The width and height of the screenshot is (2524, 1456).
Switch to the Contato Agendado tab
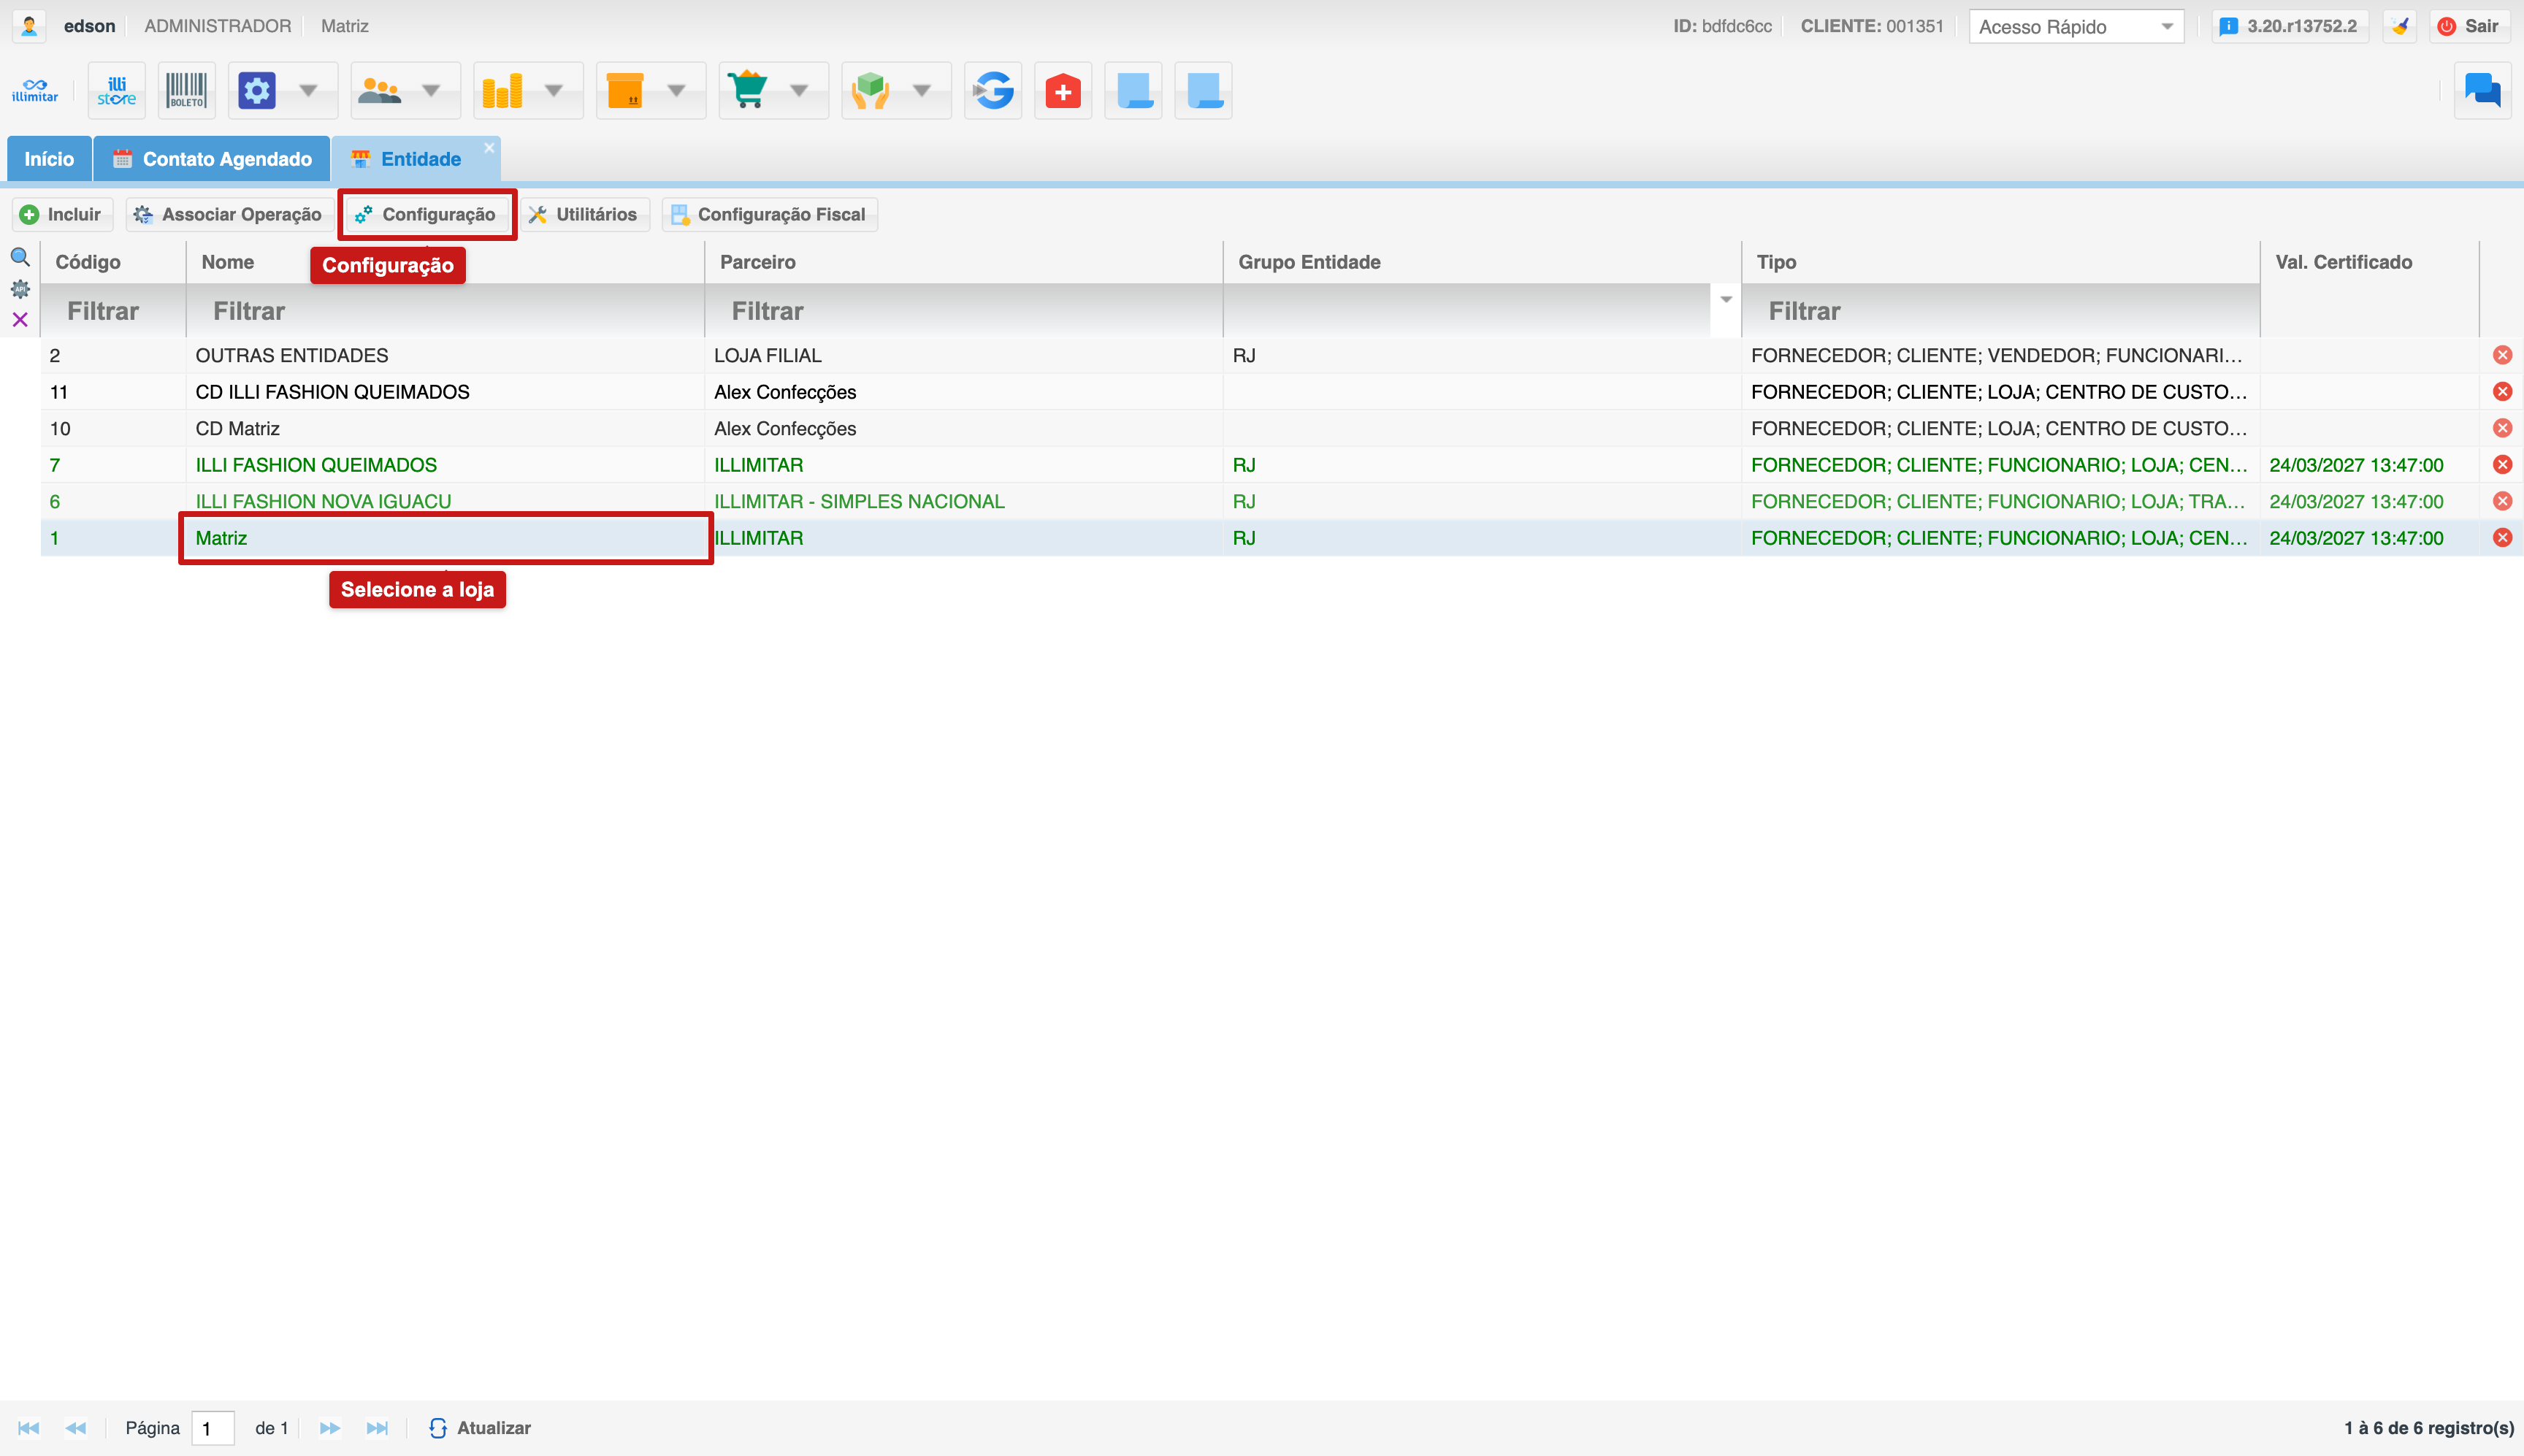(x=212, y=159)
